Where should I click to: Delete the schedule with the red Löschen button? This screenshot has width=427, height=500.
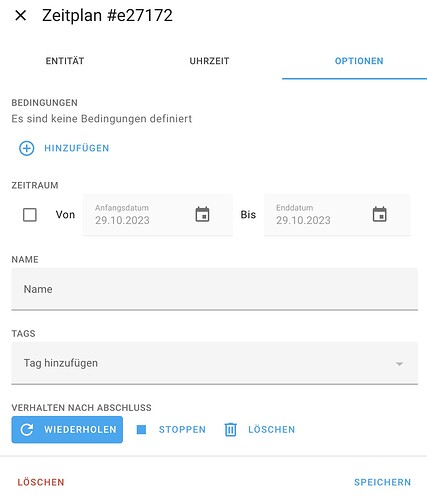[x=41, y=482]
